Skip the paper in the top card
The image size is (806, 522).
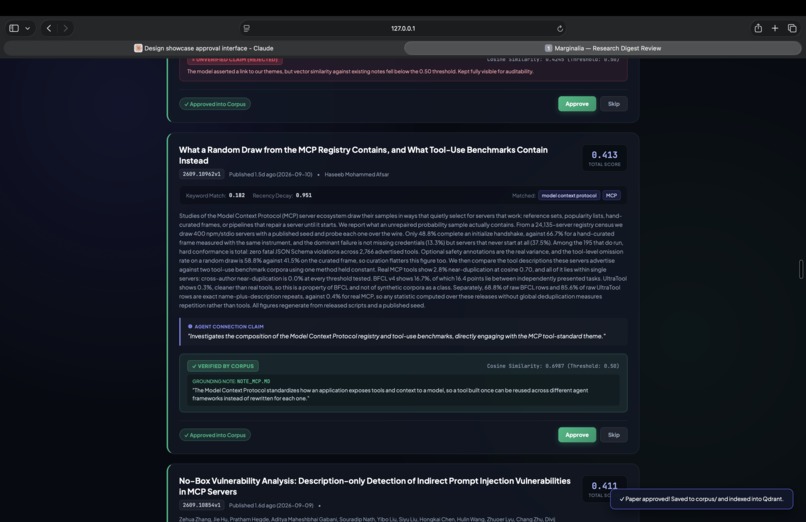point(614,104)
